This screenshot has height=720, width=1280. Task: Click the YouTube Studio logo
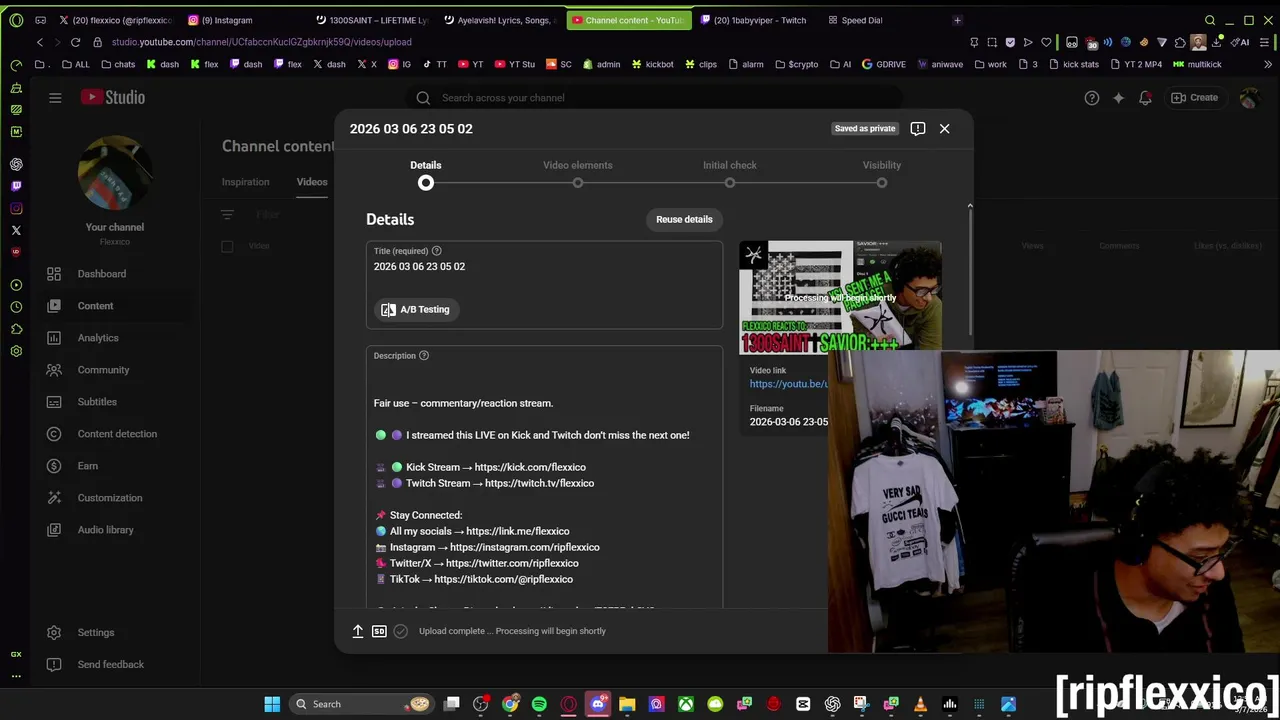click(113, 97)
